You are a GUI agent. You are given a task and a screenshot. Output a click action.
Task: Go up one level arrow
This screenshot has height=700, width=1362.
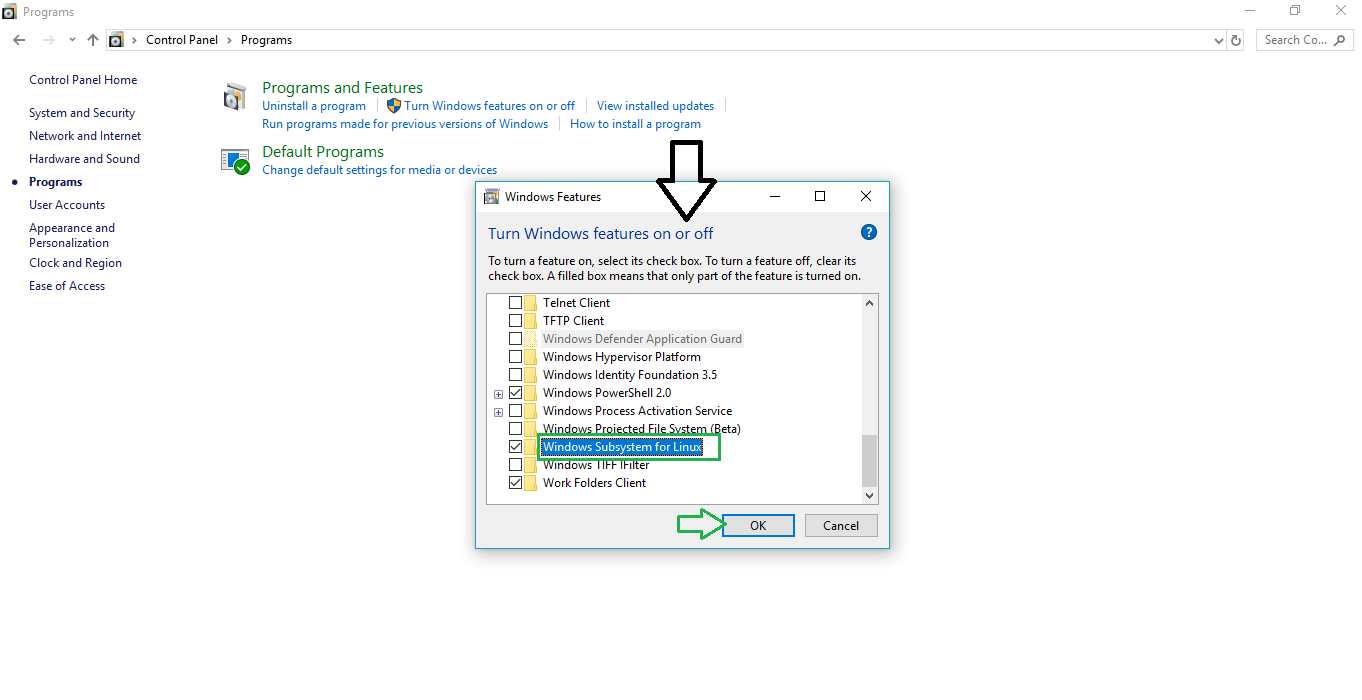tap(93, 40)
